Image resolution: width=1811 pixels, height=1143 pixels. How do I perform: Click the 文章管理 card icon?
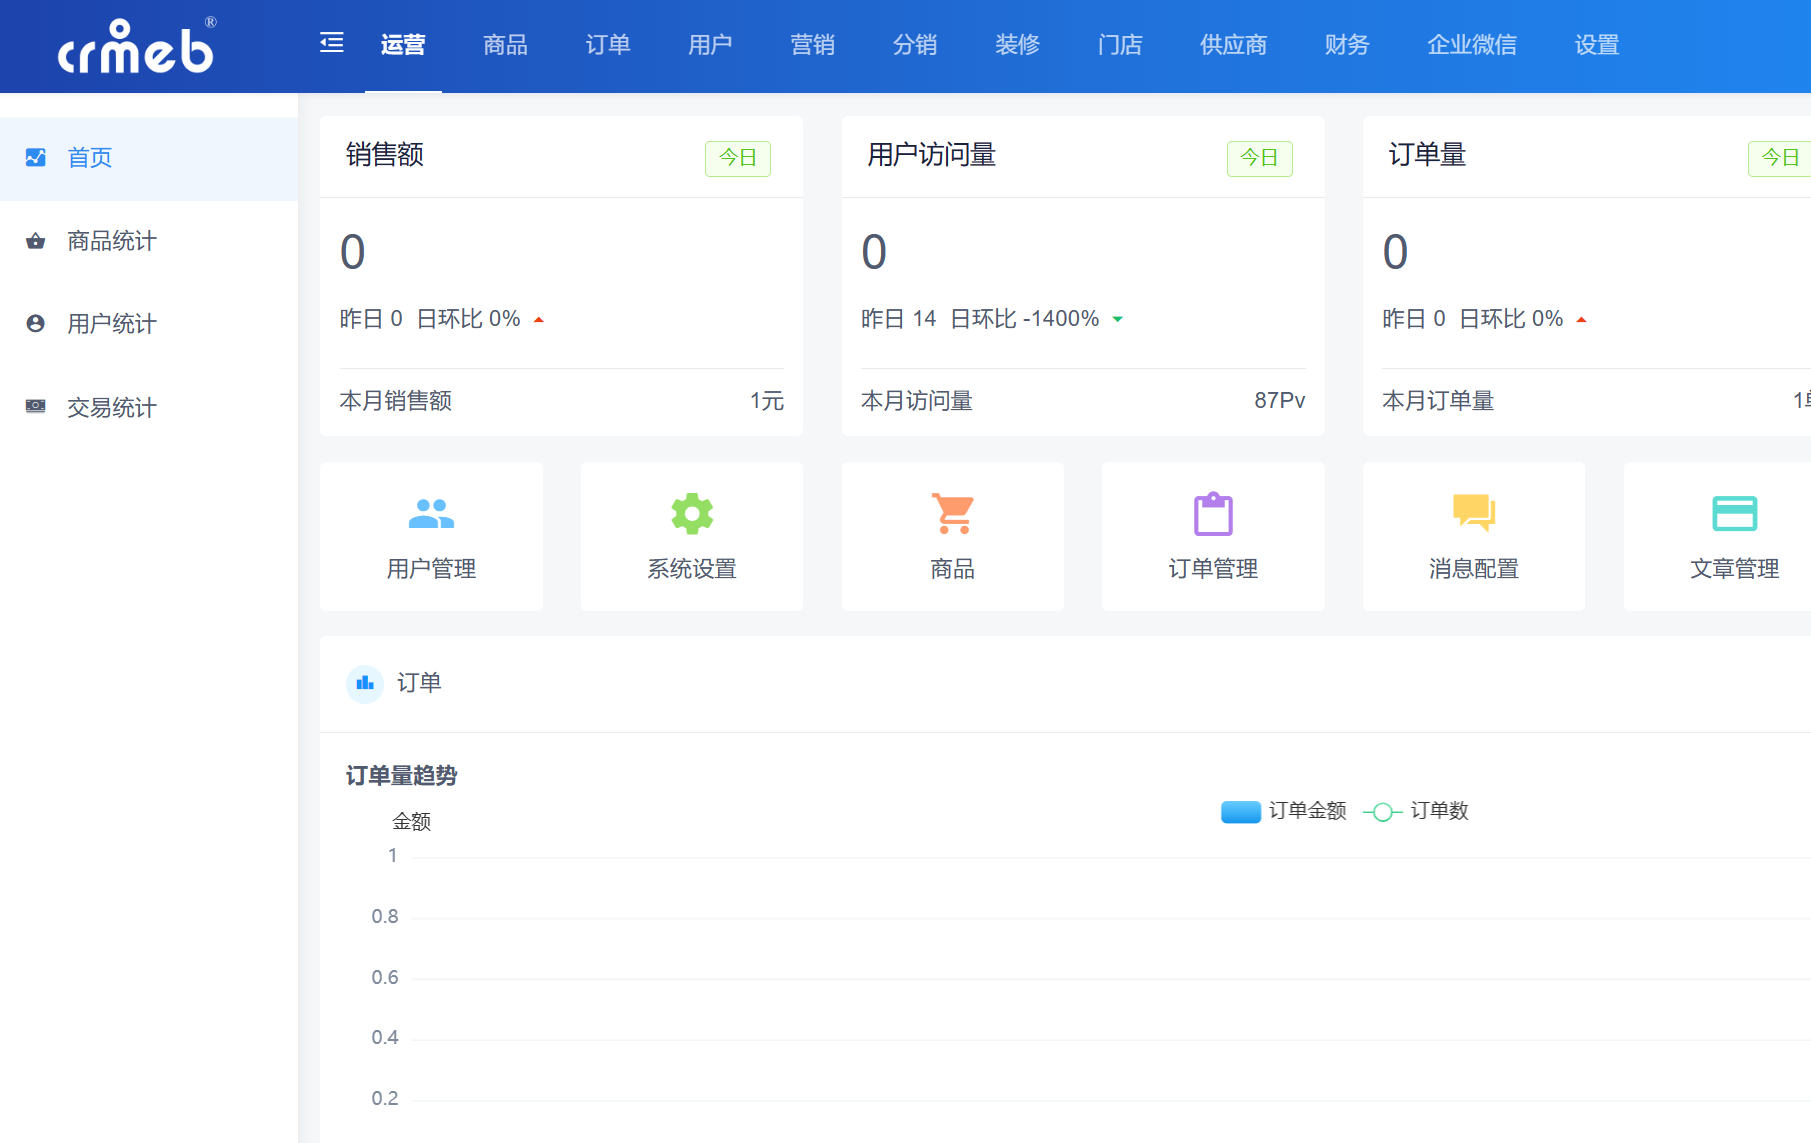point(1735,514)
